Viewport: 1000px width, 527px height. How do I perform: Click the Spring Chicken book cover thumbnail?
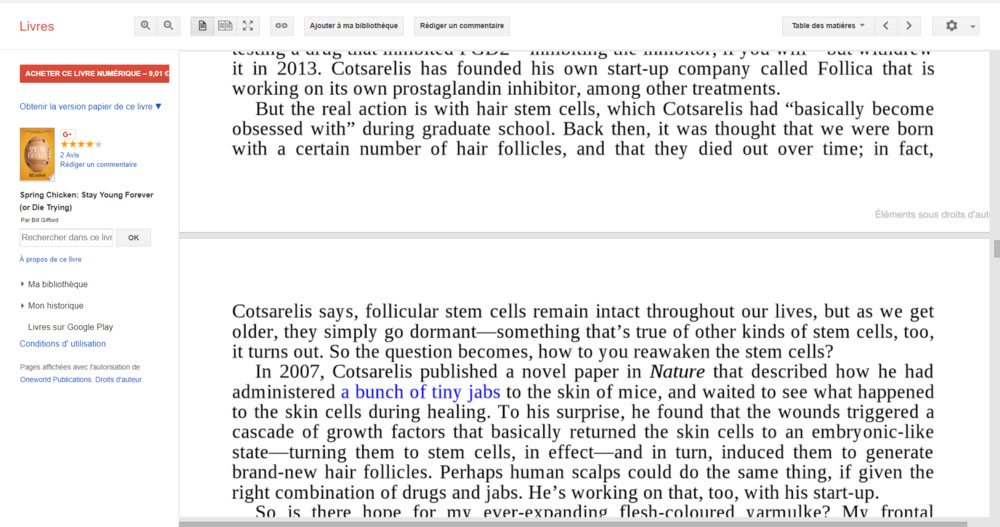(37, 155)
